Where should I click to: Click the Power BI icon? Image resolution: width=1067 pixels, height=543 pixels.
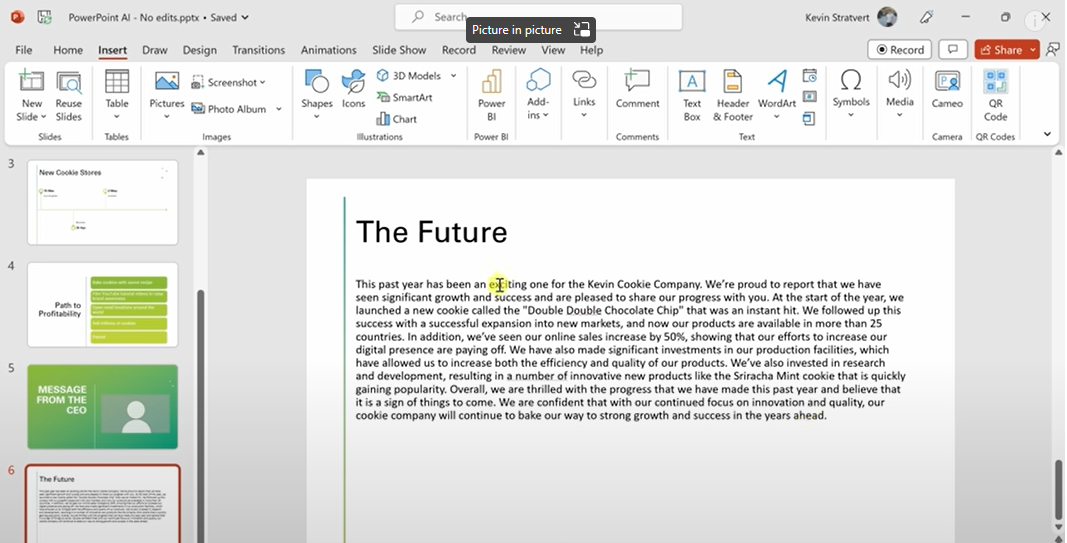pyautogui.click(x=491, y=93)
